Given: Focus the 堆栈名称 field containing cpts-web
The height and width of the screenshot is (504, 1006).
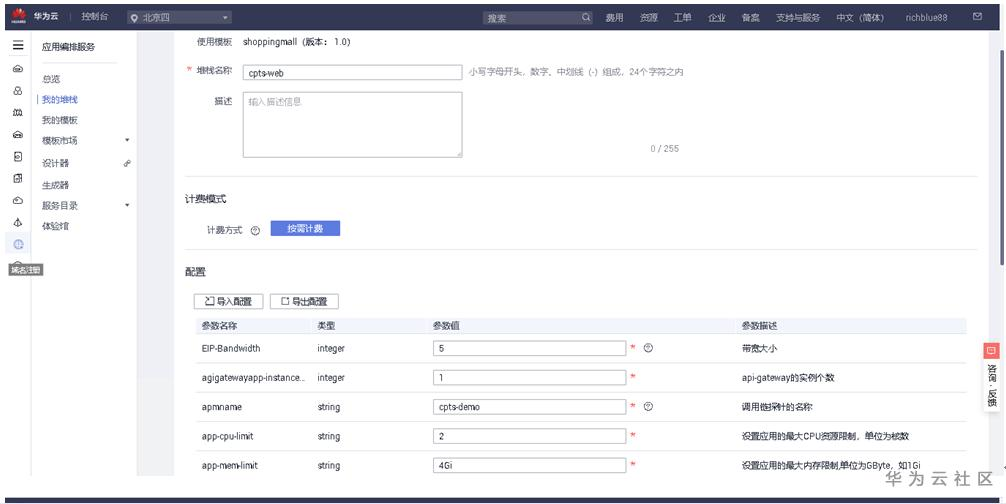Looking at the screenshot, I should pyautogui.click(x=352, y=72).
